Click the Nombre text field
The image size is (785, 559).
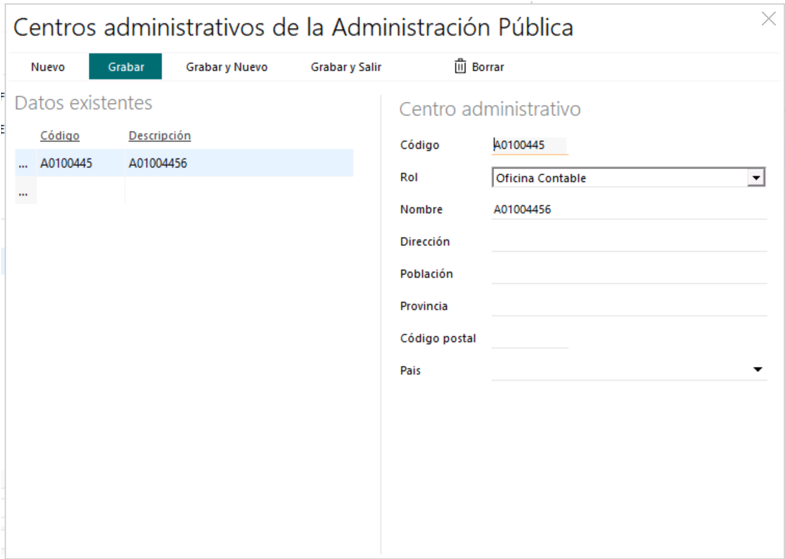pyautogui.click(x=628, y=210)
